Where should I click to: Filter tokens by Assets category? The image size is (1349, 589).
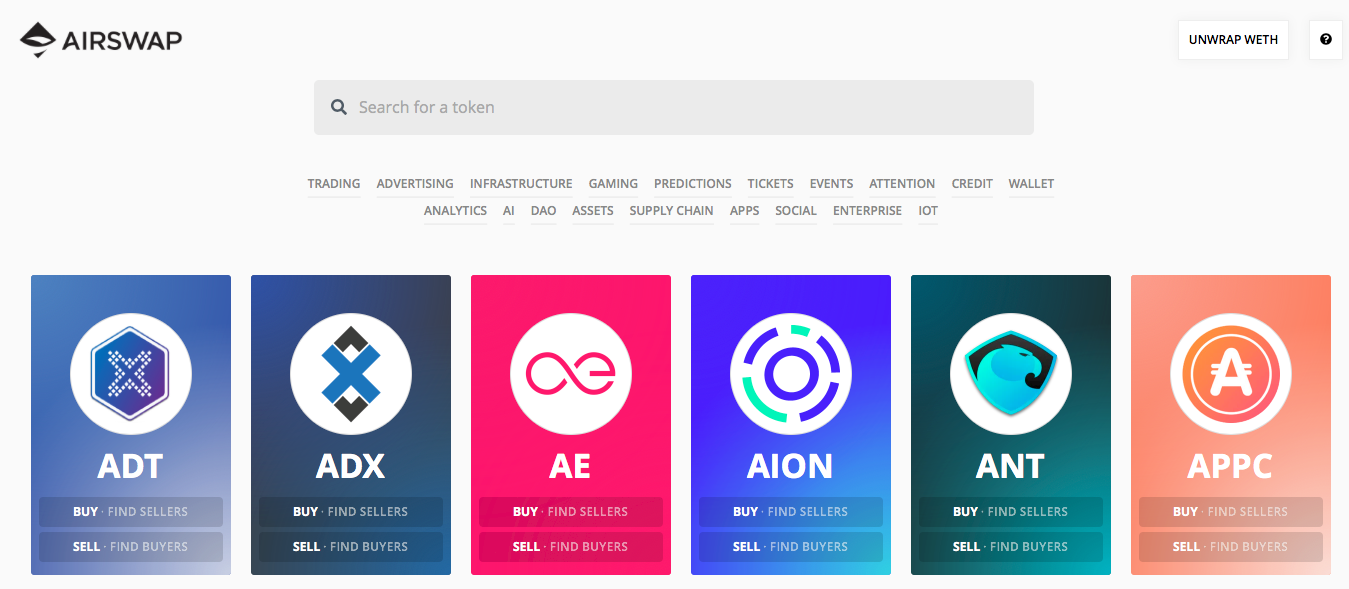(593, 211)
